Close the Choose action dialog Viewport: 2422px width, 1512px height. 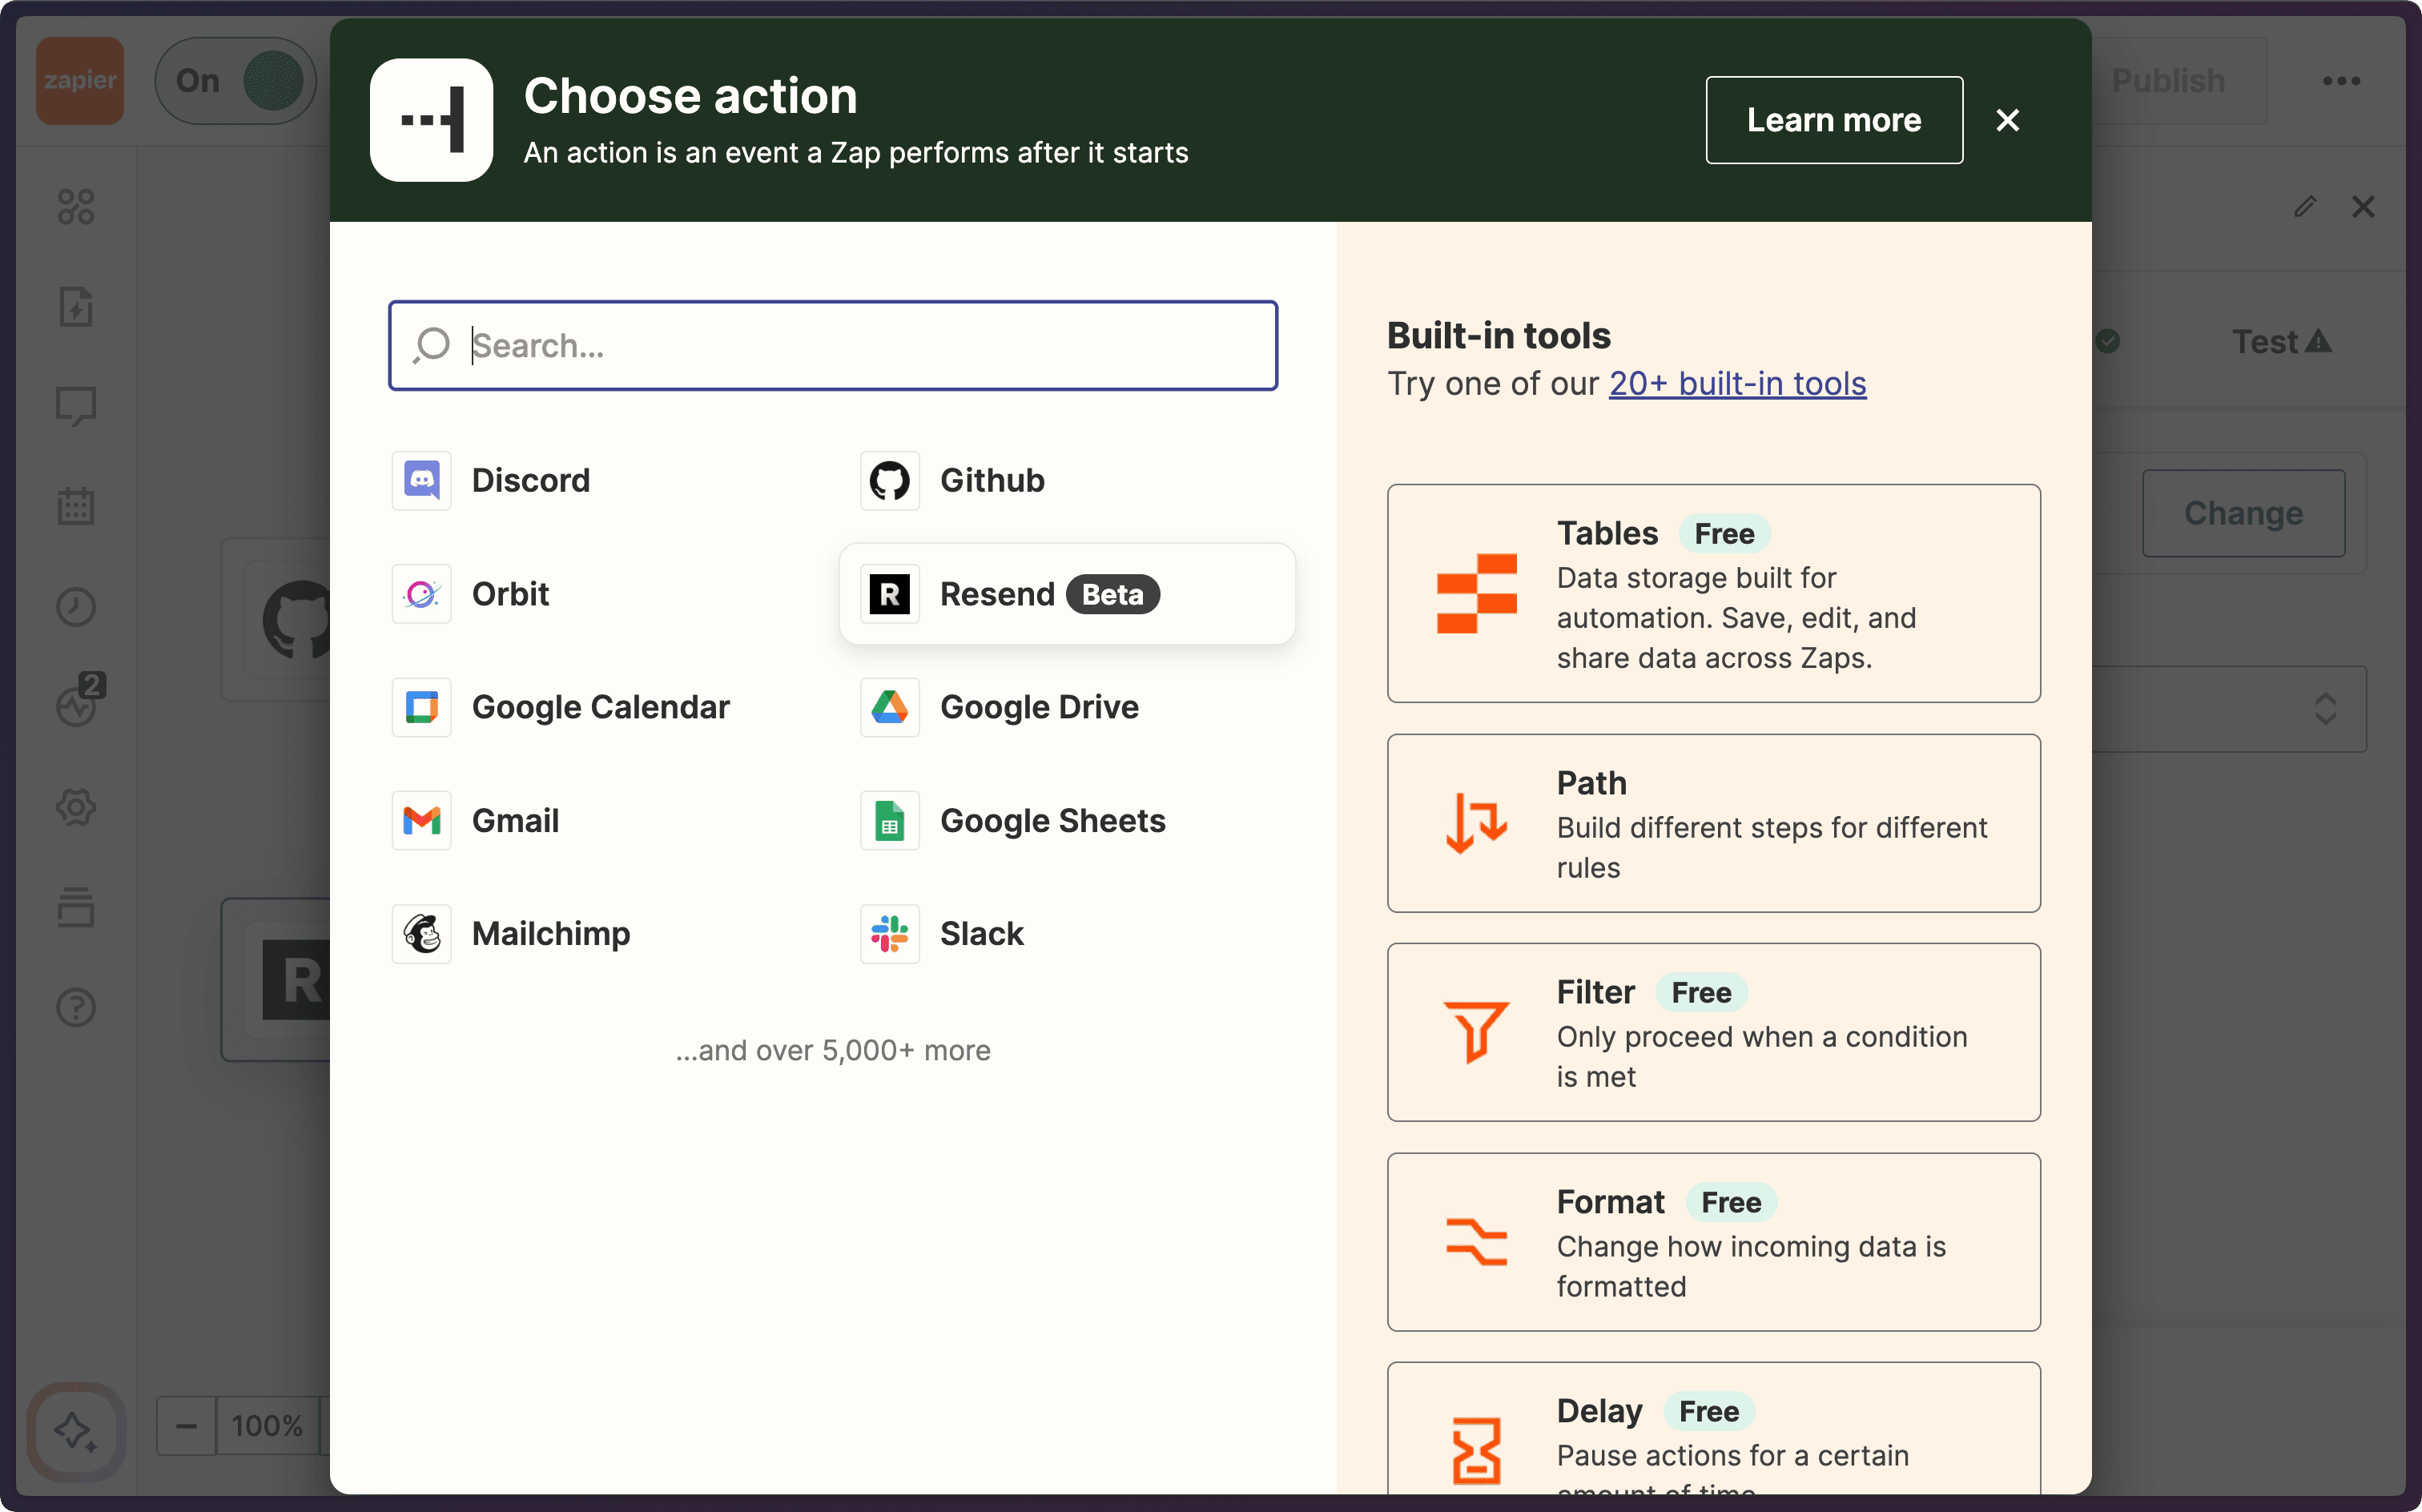click(2007, 120)
